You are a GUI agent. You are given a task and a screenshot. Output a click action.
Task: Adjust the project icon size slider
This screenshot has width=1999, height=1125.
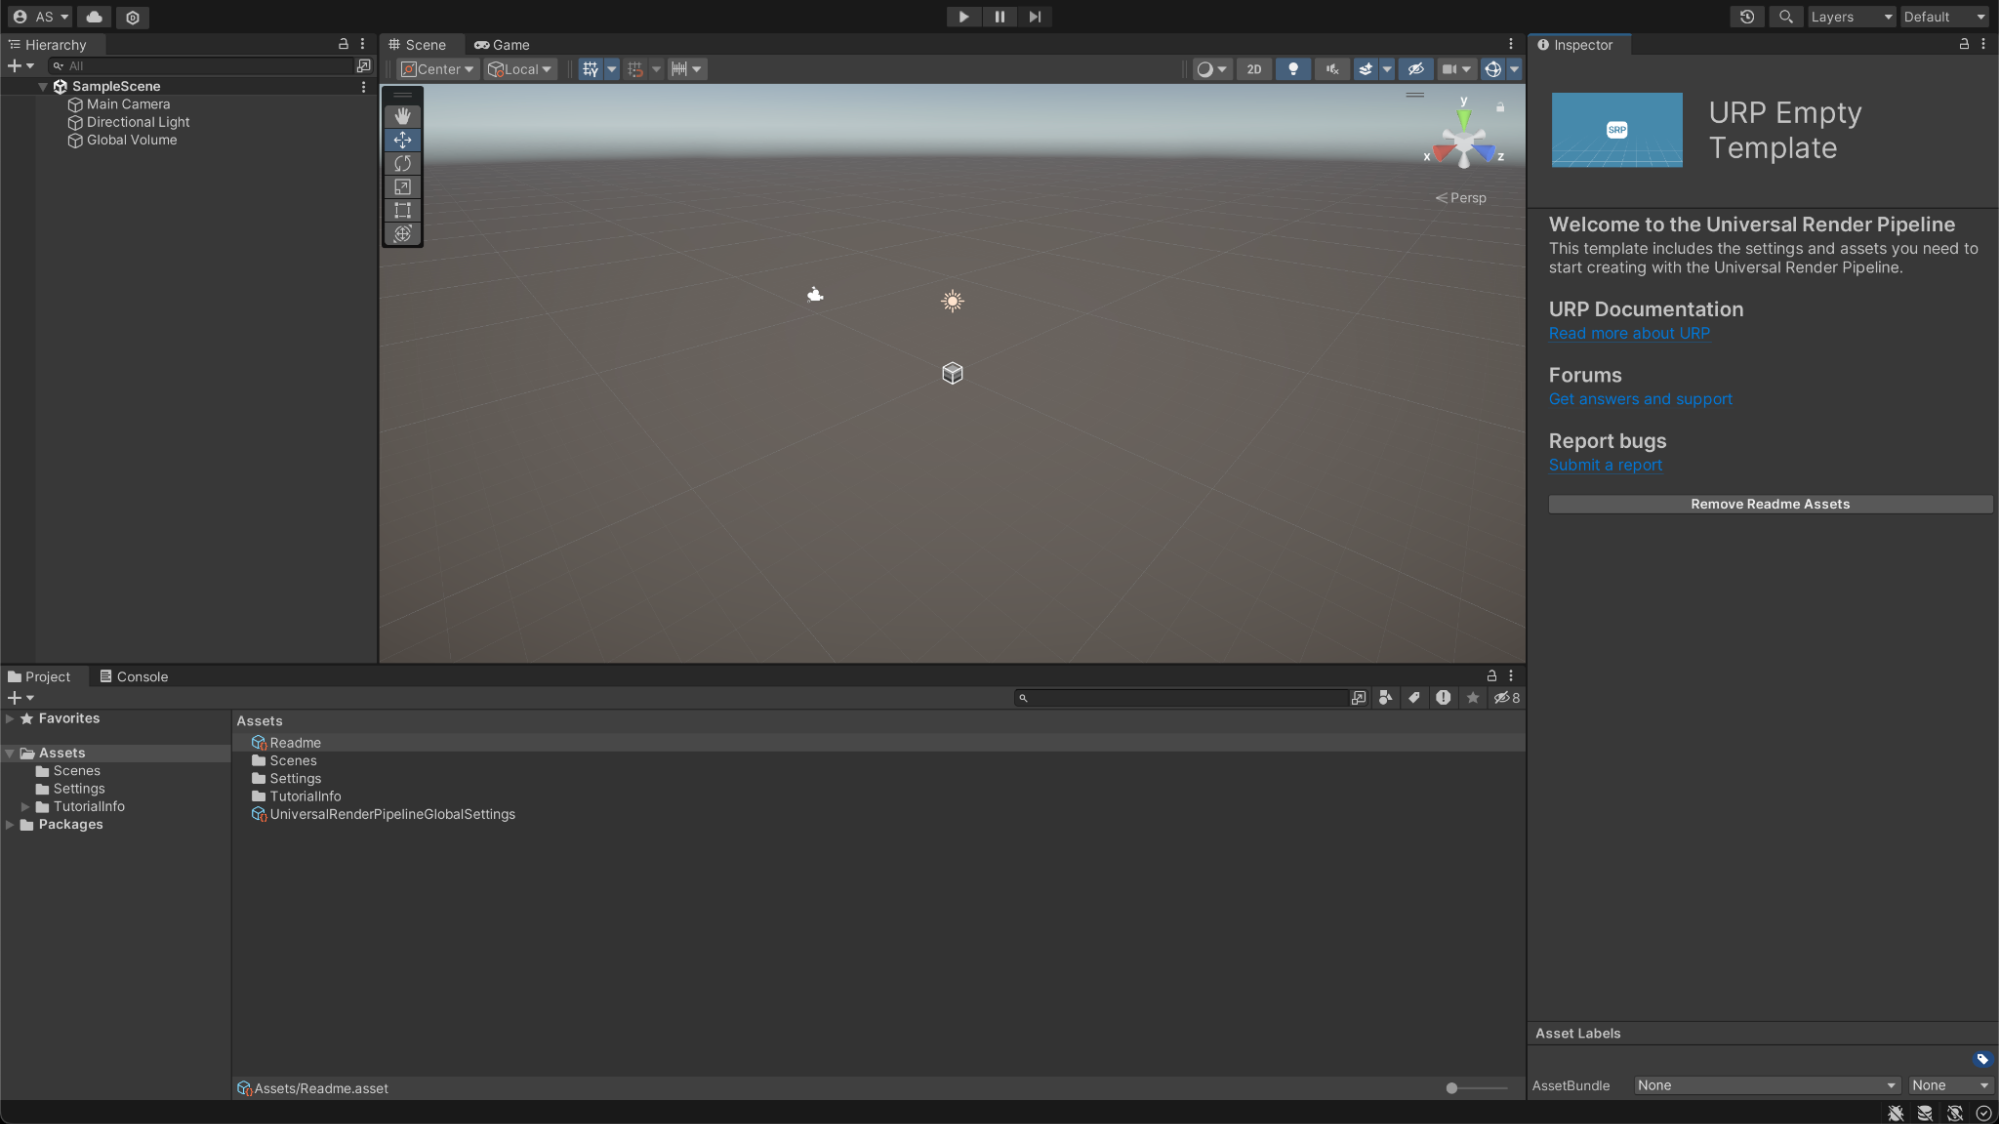pos(1453,1088)
